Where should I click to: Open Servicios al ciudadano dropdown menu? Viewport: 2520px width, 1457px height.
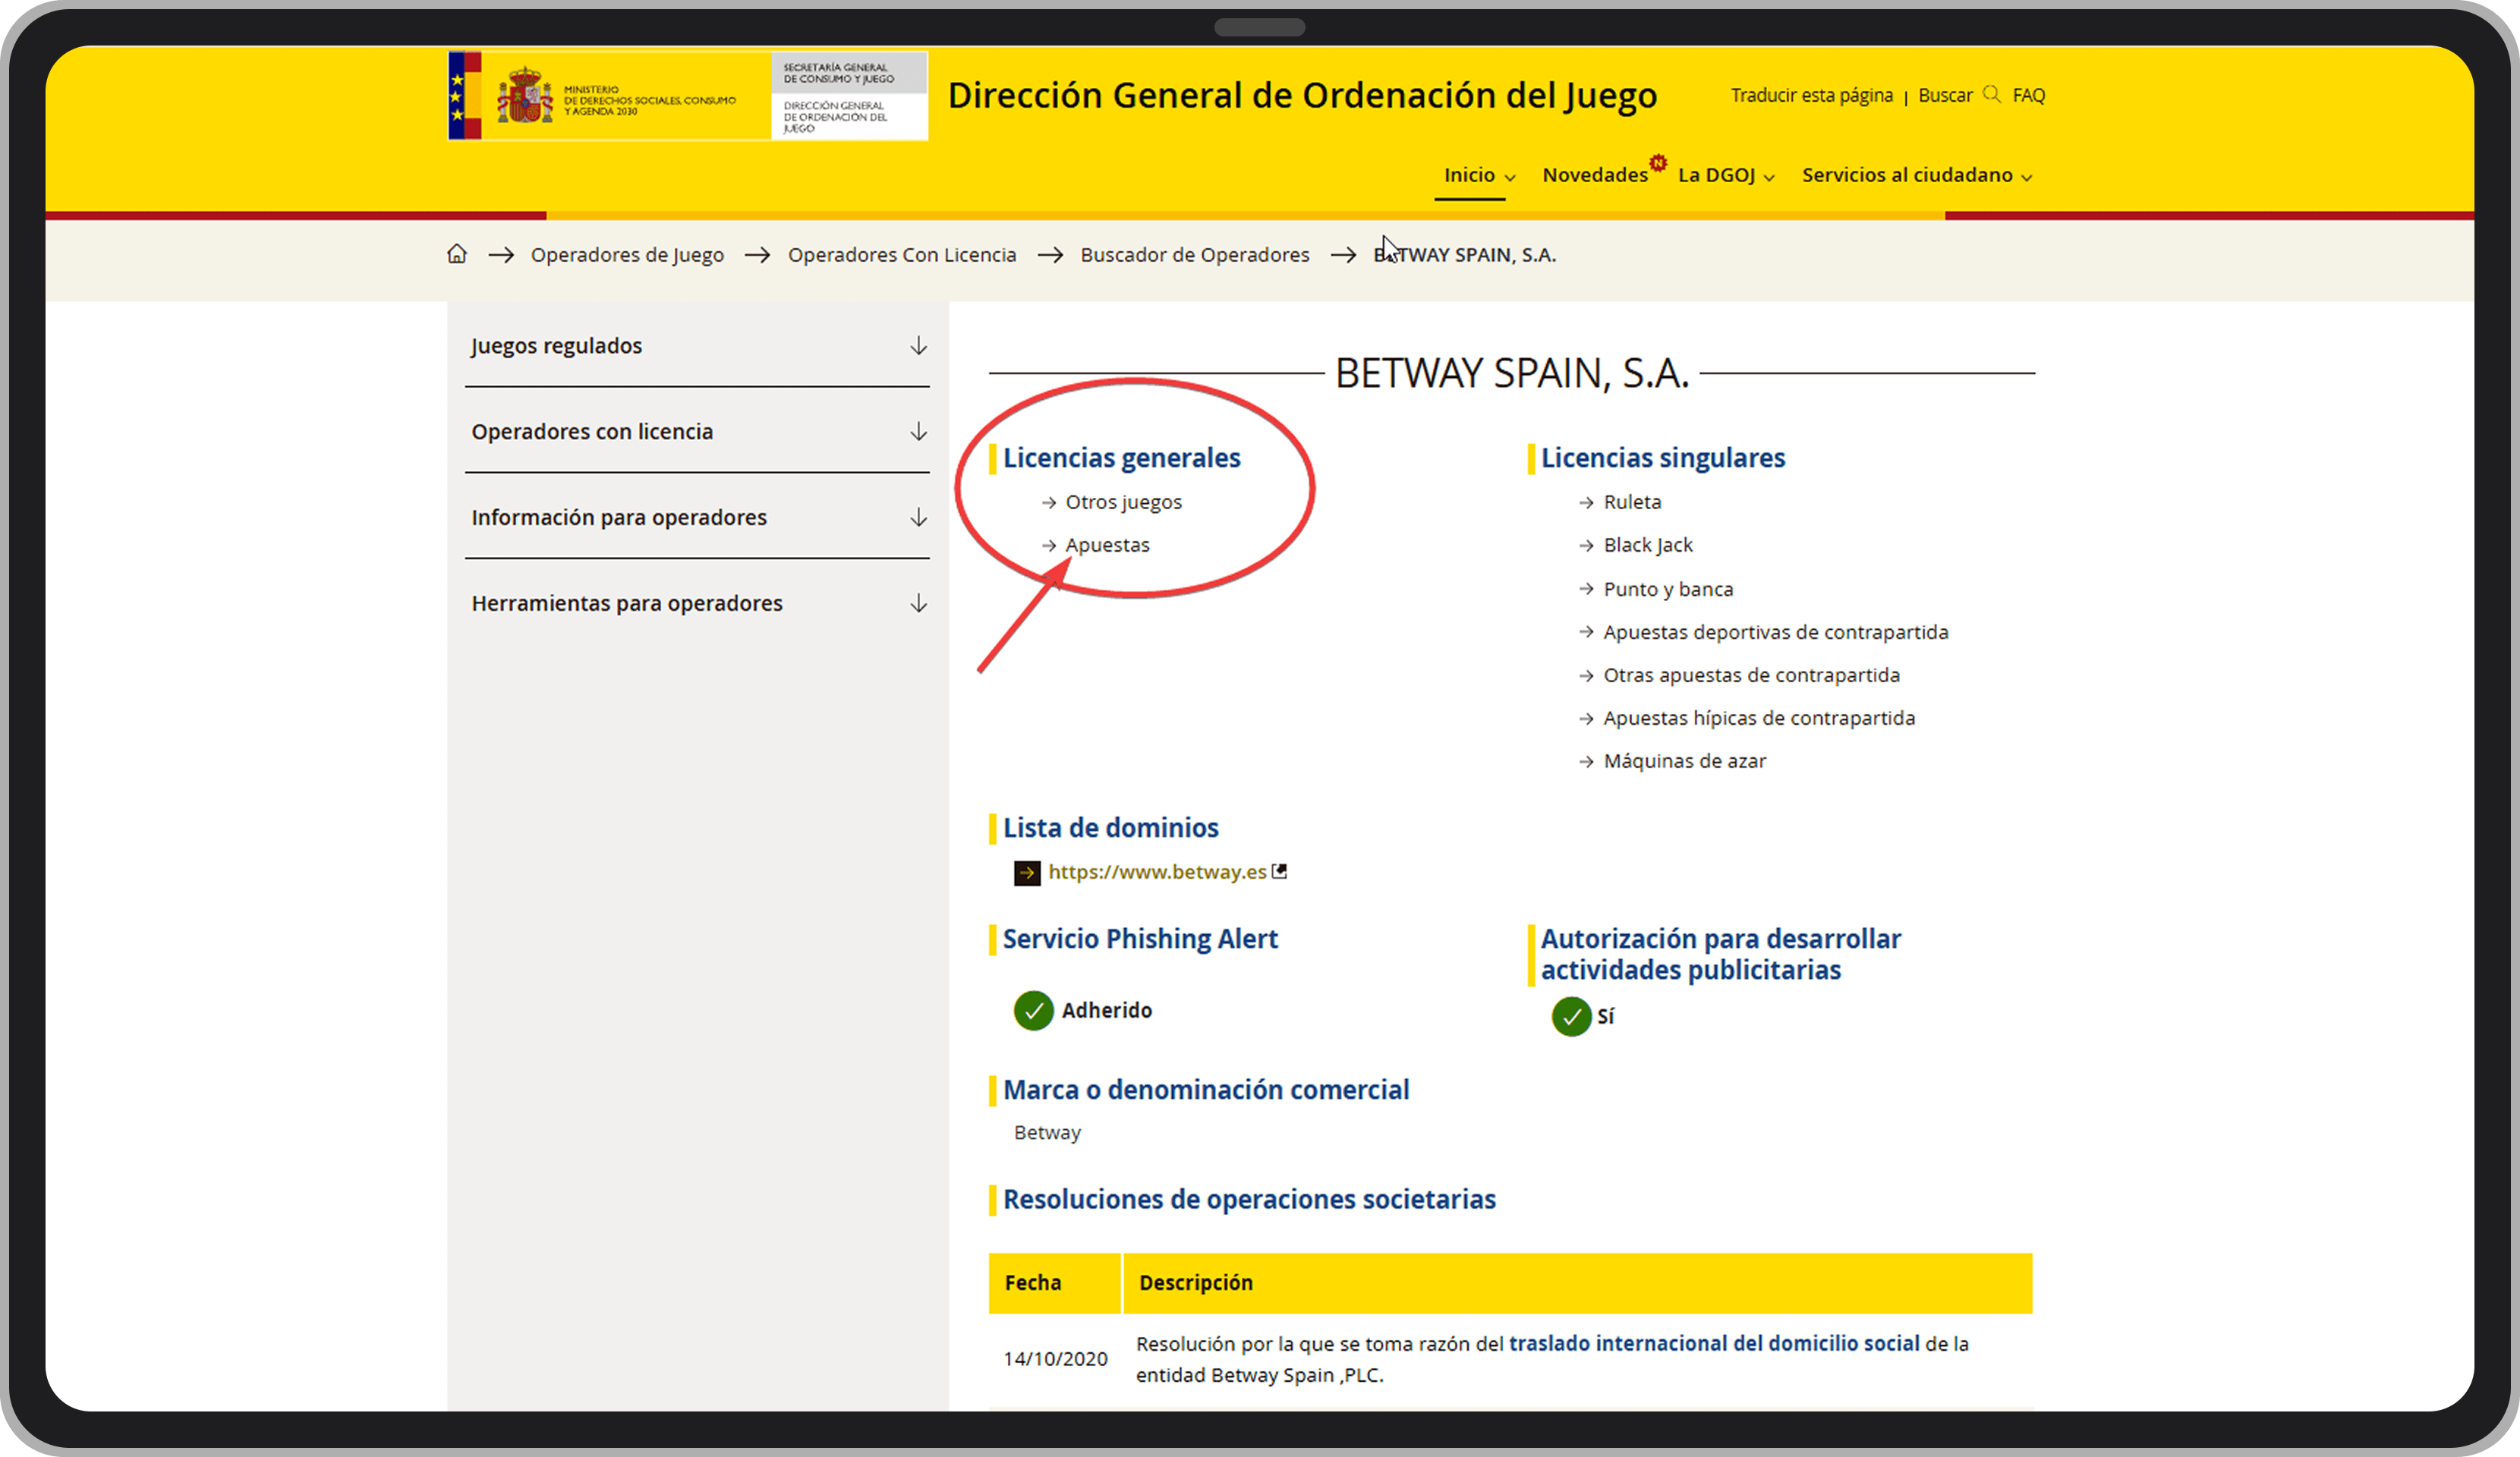[x=1917, y=175]
